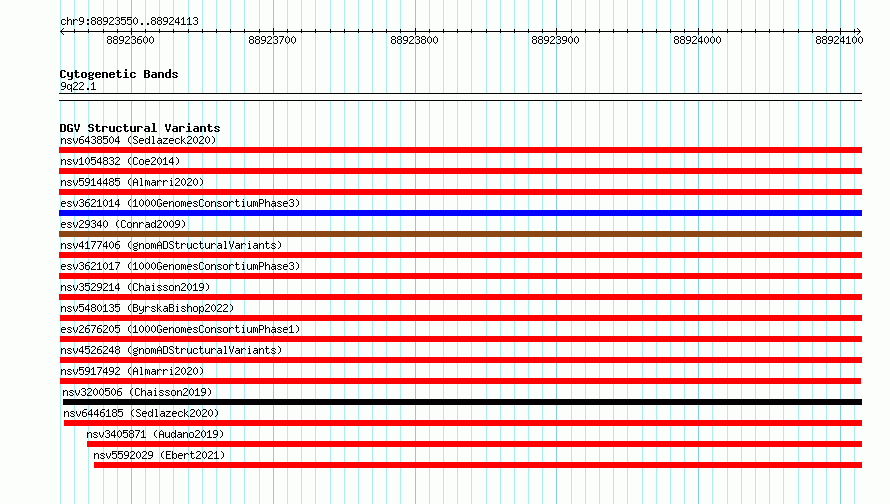Click the 88923700 ruler position
Image resolution: width=890 pixels, height=504 pixels.
272,40
